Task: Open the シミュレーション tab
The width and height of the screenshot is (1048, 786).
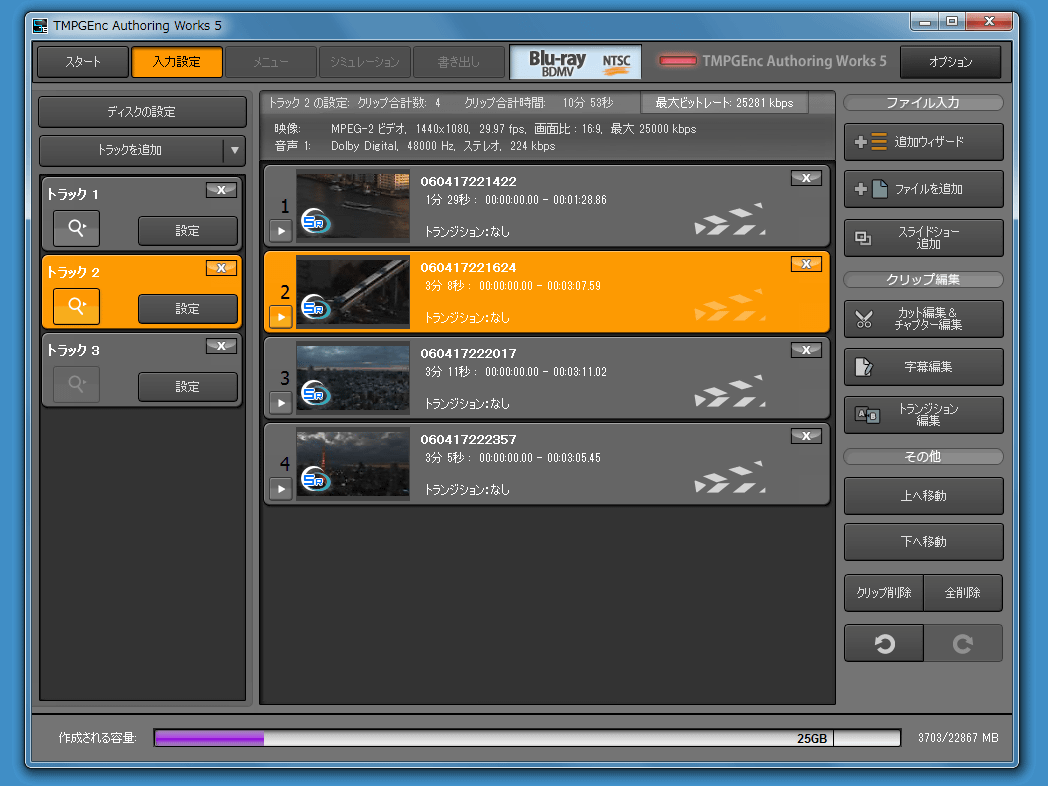Action: tap(365, 62)
